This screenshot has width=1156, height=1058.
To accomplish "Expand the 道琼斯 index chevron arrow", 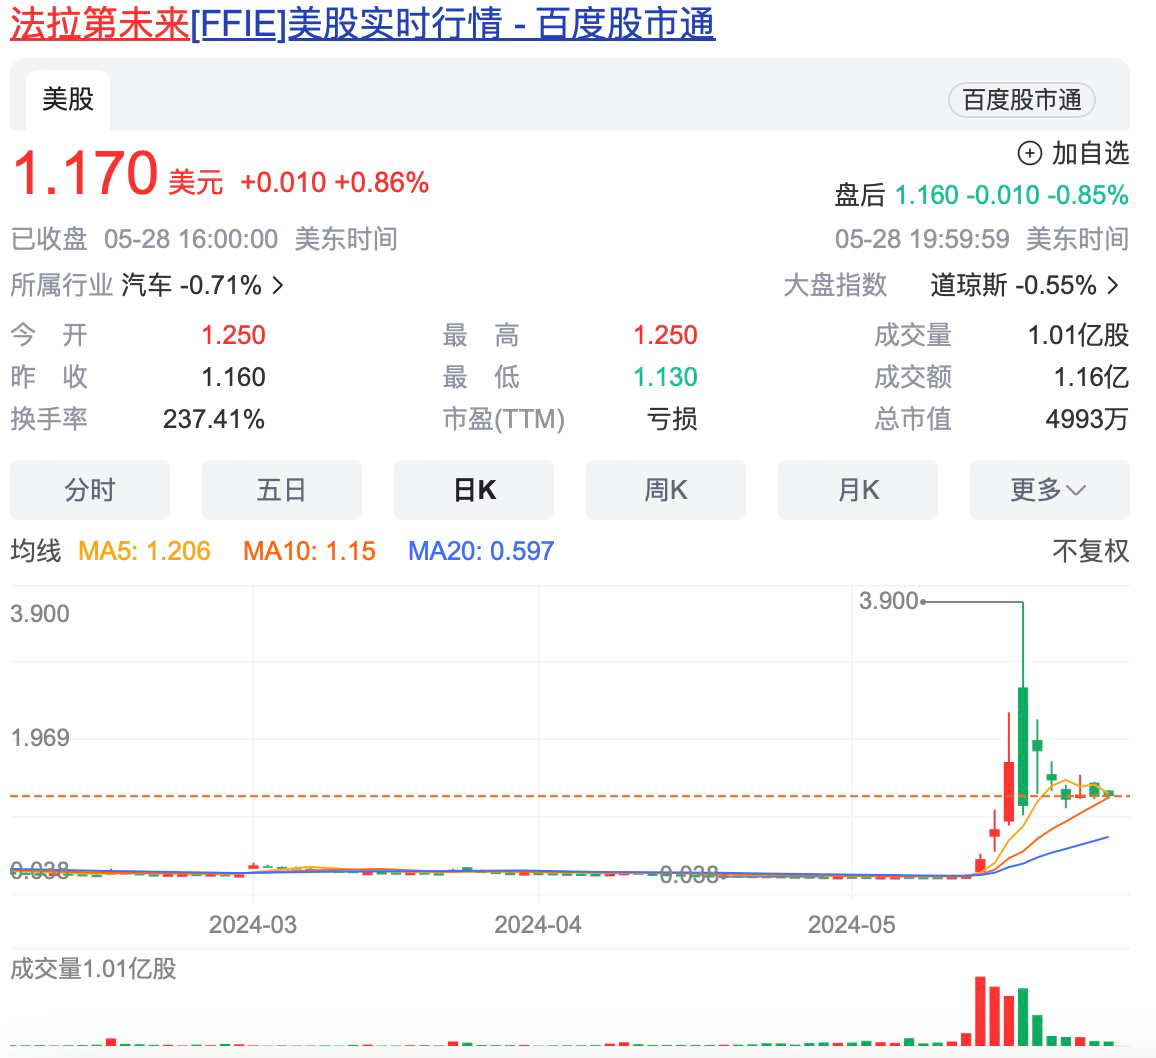I will tap(1113, 286).
